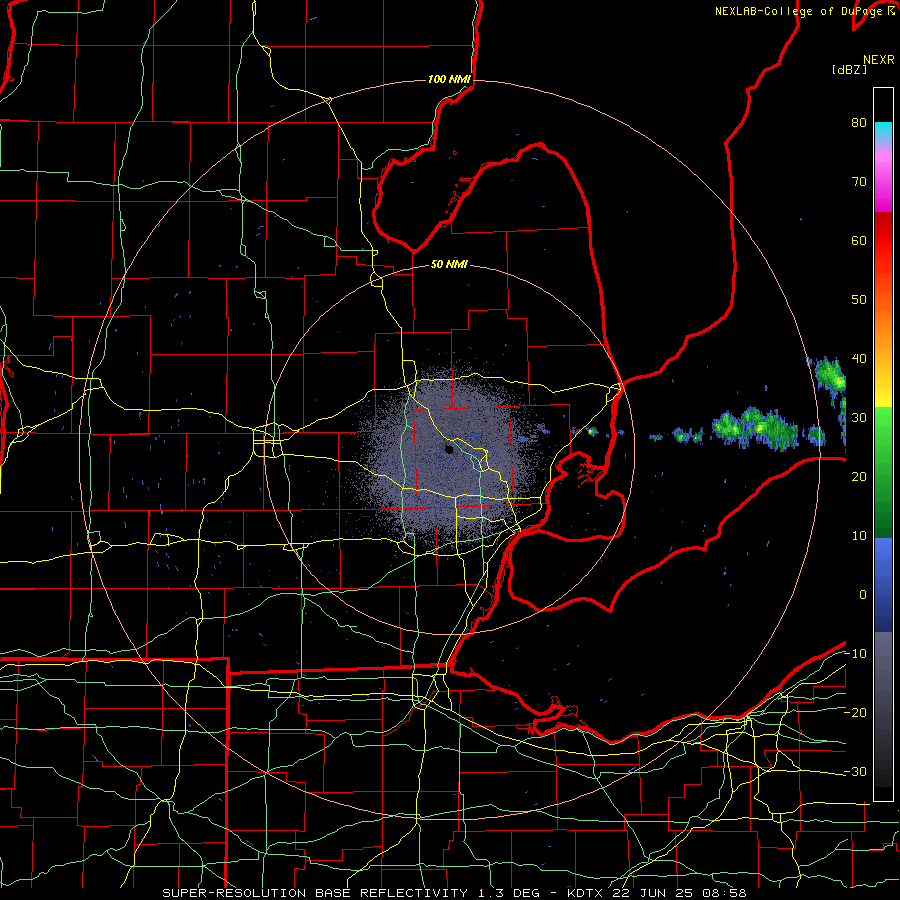Click the 50 value on the dBZ scale

tap(859, 300)
